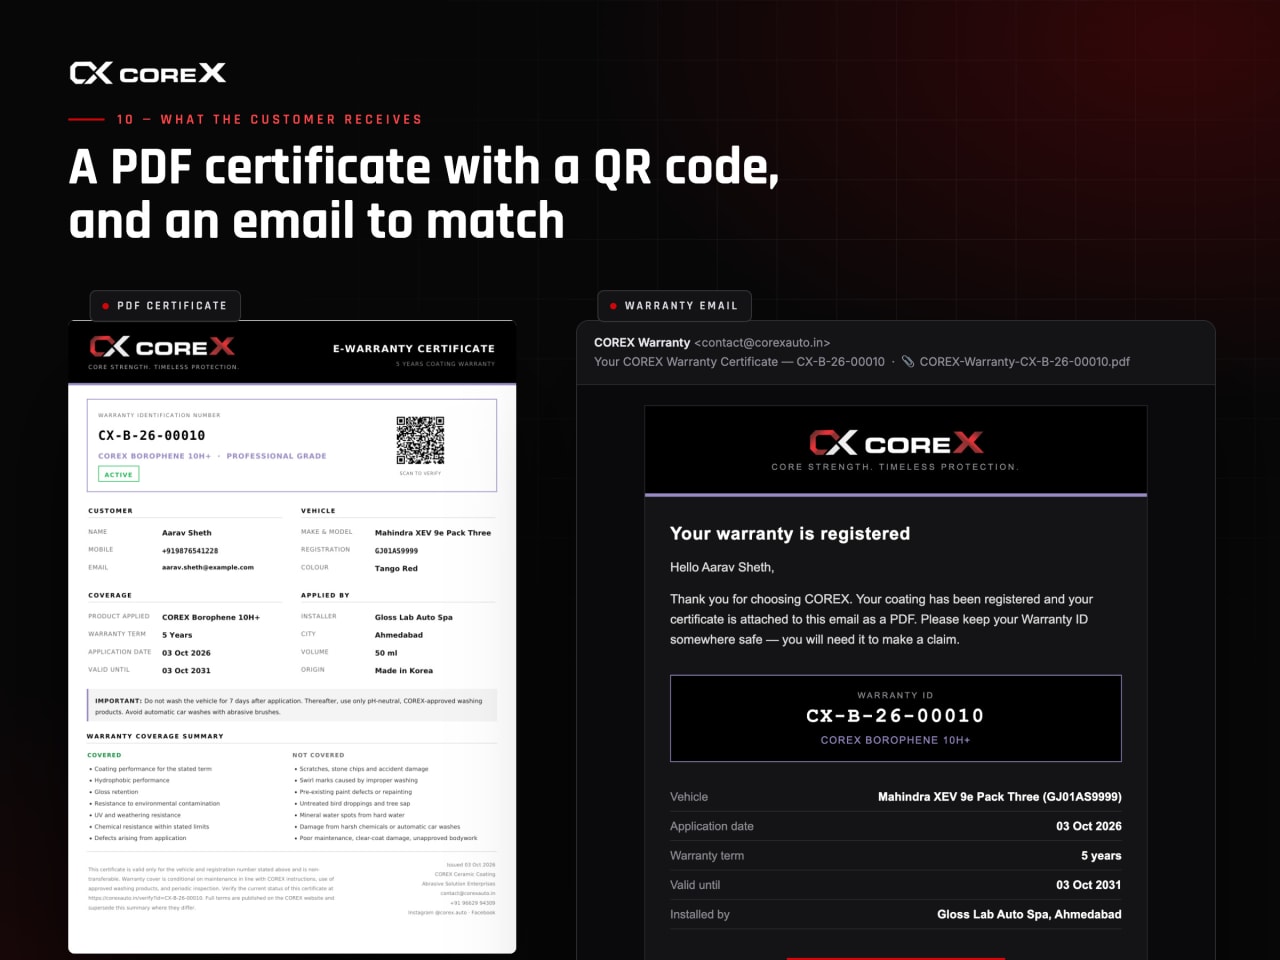Click 'Mahindra XEV 9e Pack Three' on the certificate
Image resolution: width=1280 pixels, height=960 pixels.
click(x=433, y=533)
